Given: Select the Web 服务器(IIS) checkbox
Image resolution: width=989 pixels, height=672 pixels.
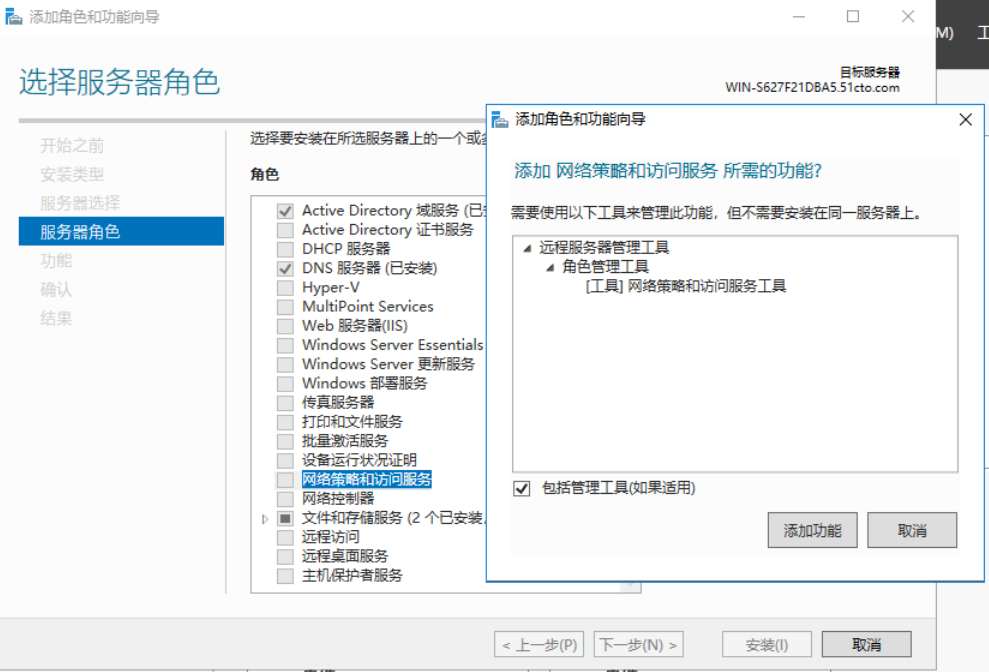Looking at the screenshot, I should (x=285, y=326).
